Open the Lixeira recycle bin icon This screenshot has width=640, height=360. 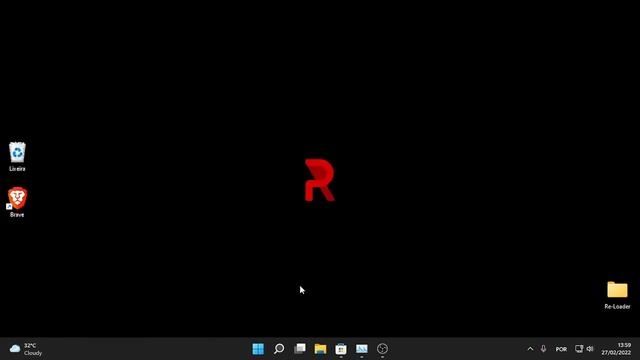click(17, 156)
